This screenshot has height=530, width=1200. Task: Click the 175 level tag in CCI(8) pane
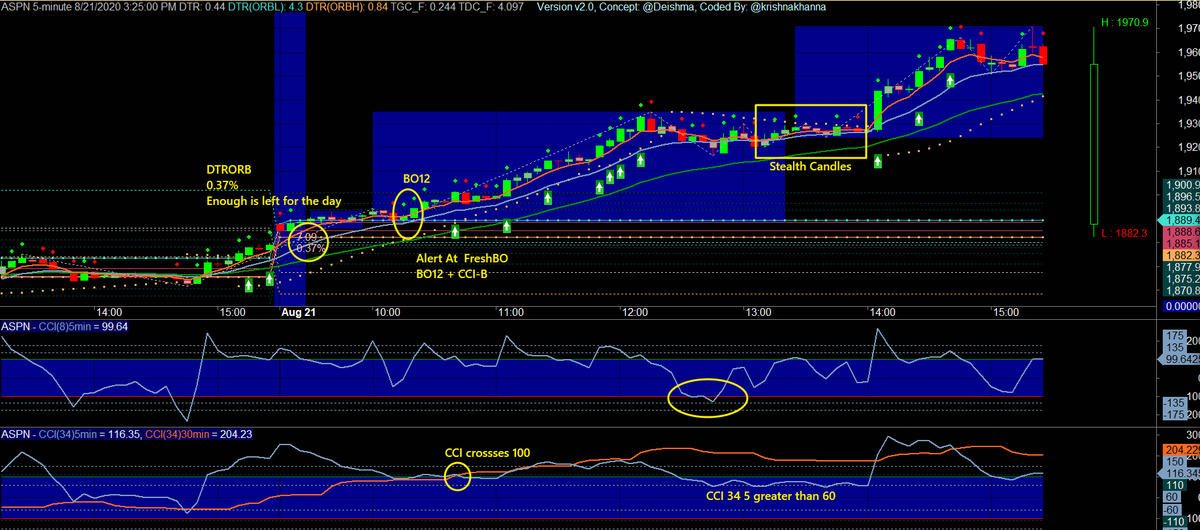1174,335
